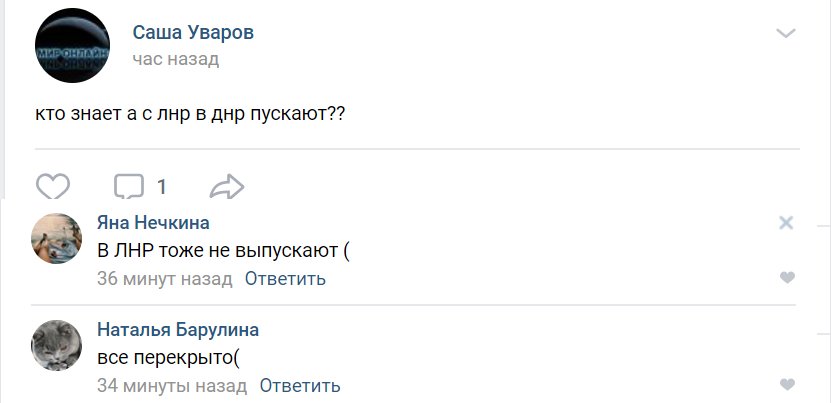831x403 pixels.
Task: Open Саша Уваров's profile avatar
Action: tap(73, 46)
